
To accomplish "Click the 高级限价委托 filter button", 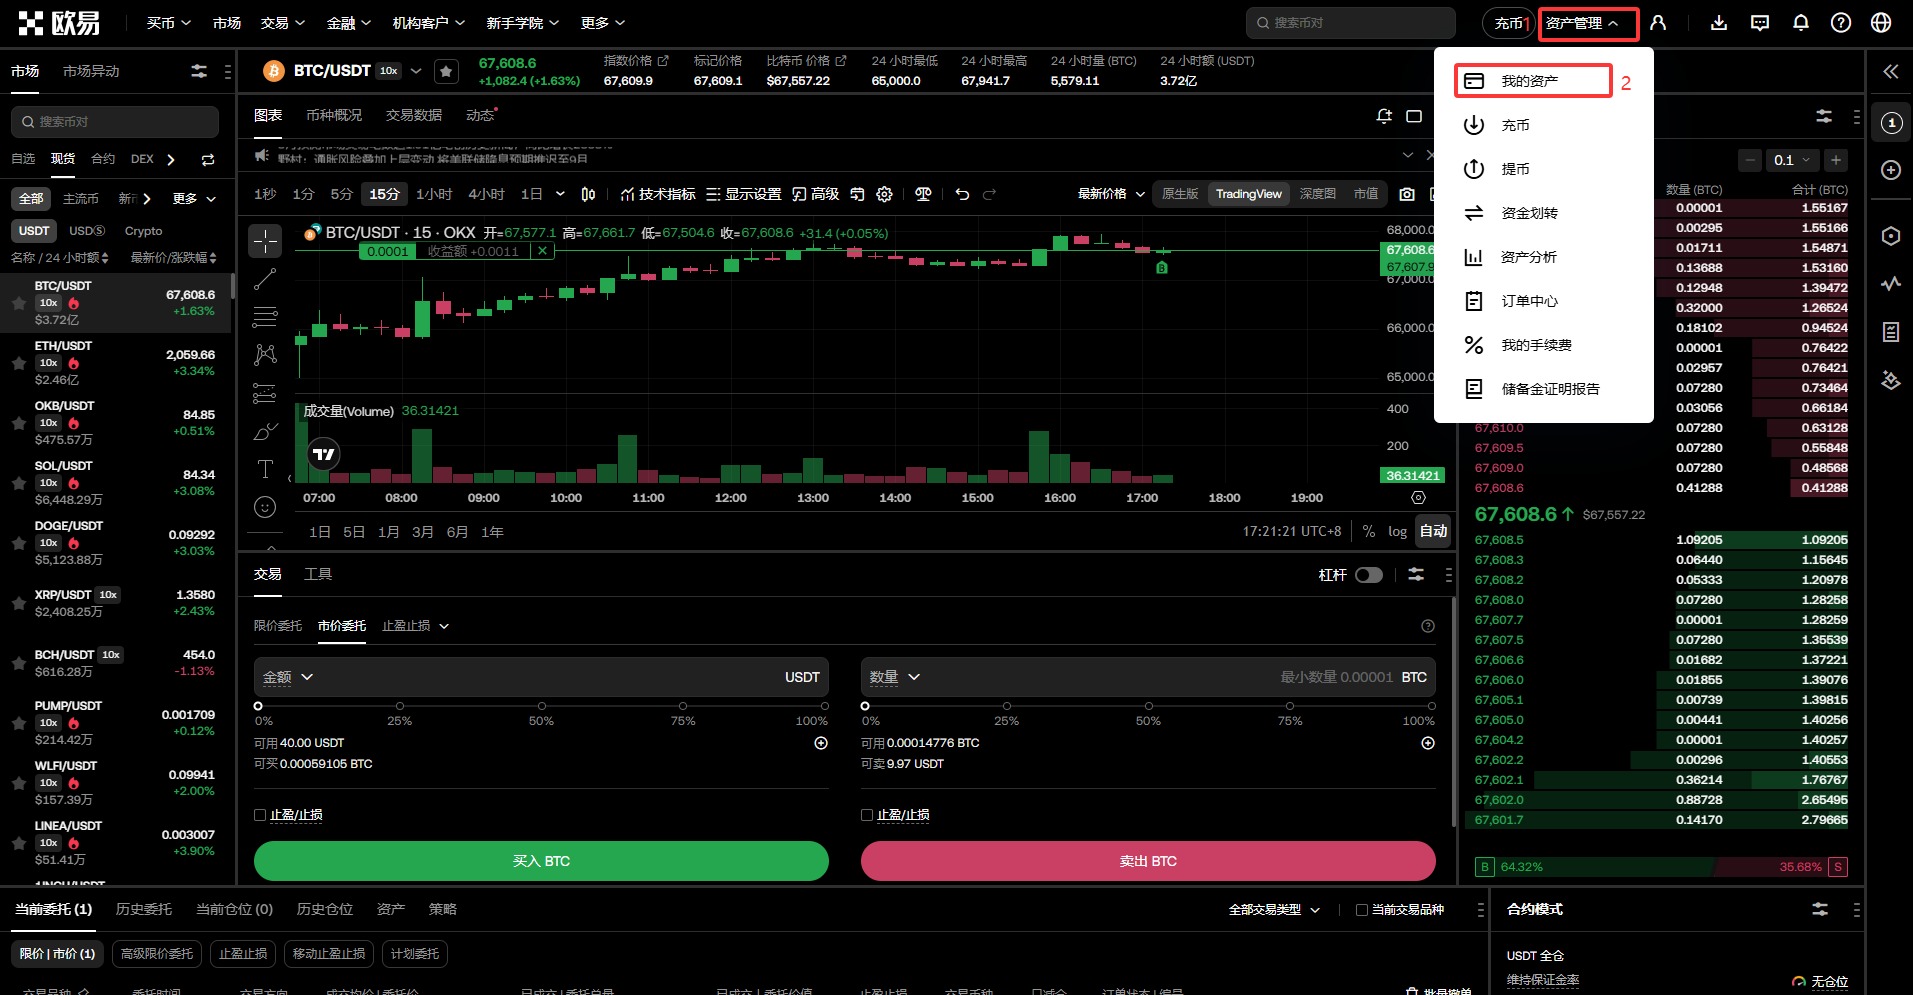I will click(x=157, y=954).
